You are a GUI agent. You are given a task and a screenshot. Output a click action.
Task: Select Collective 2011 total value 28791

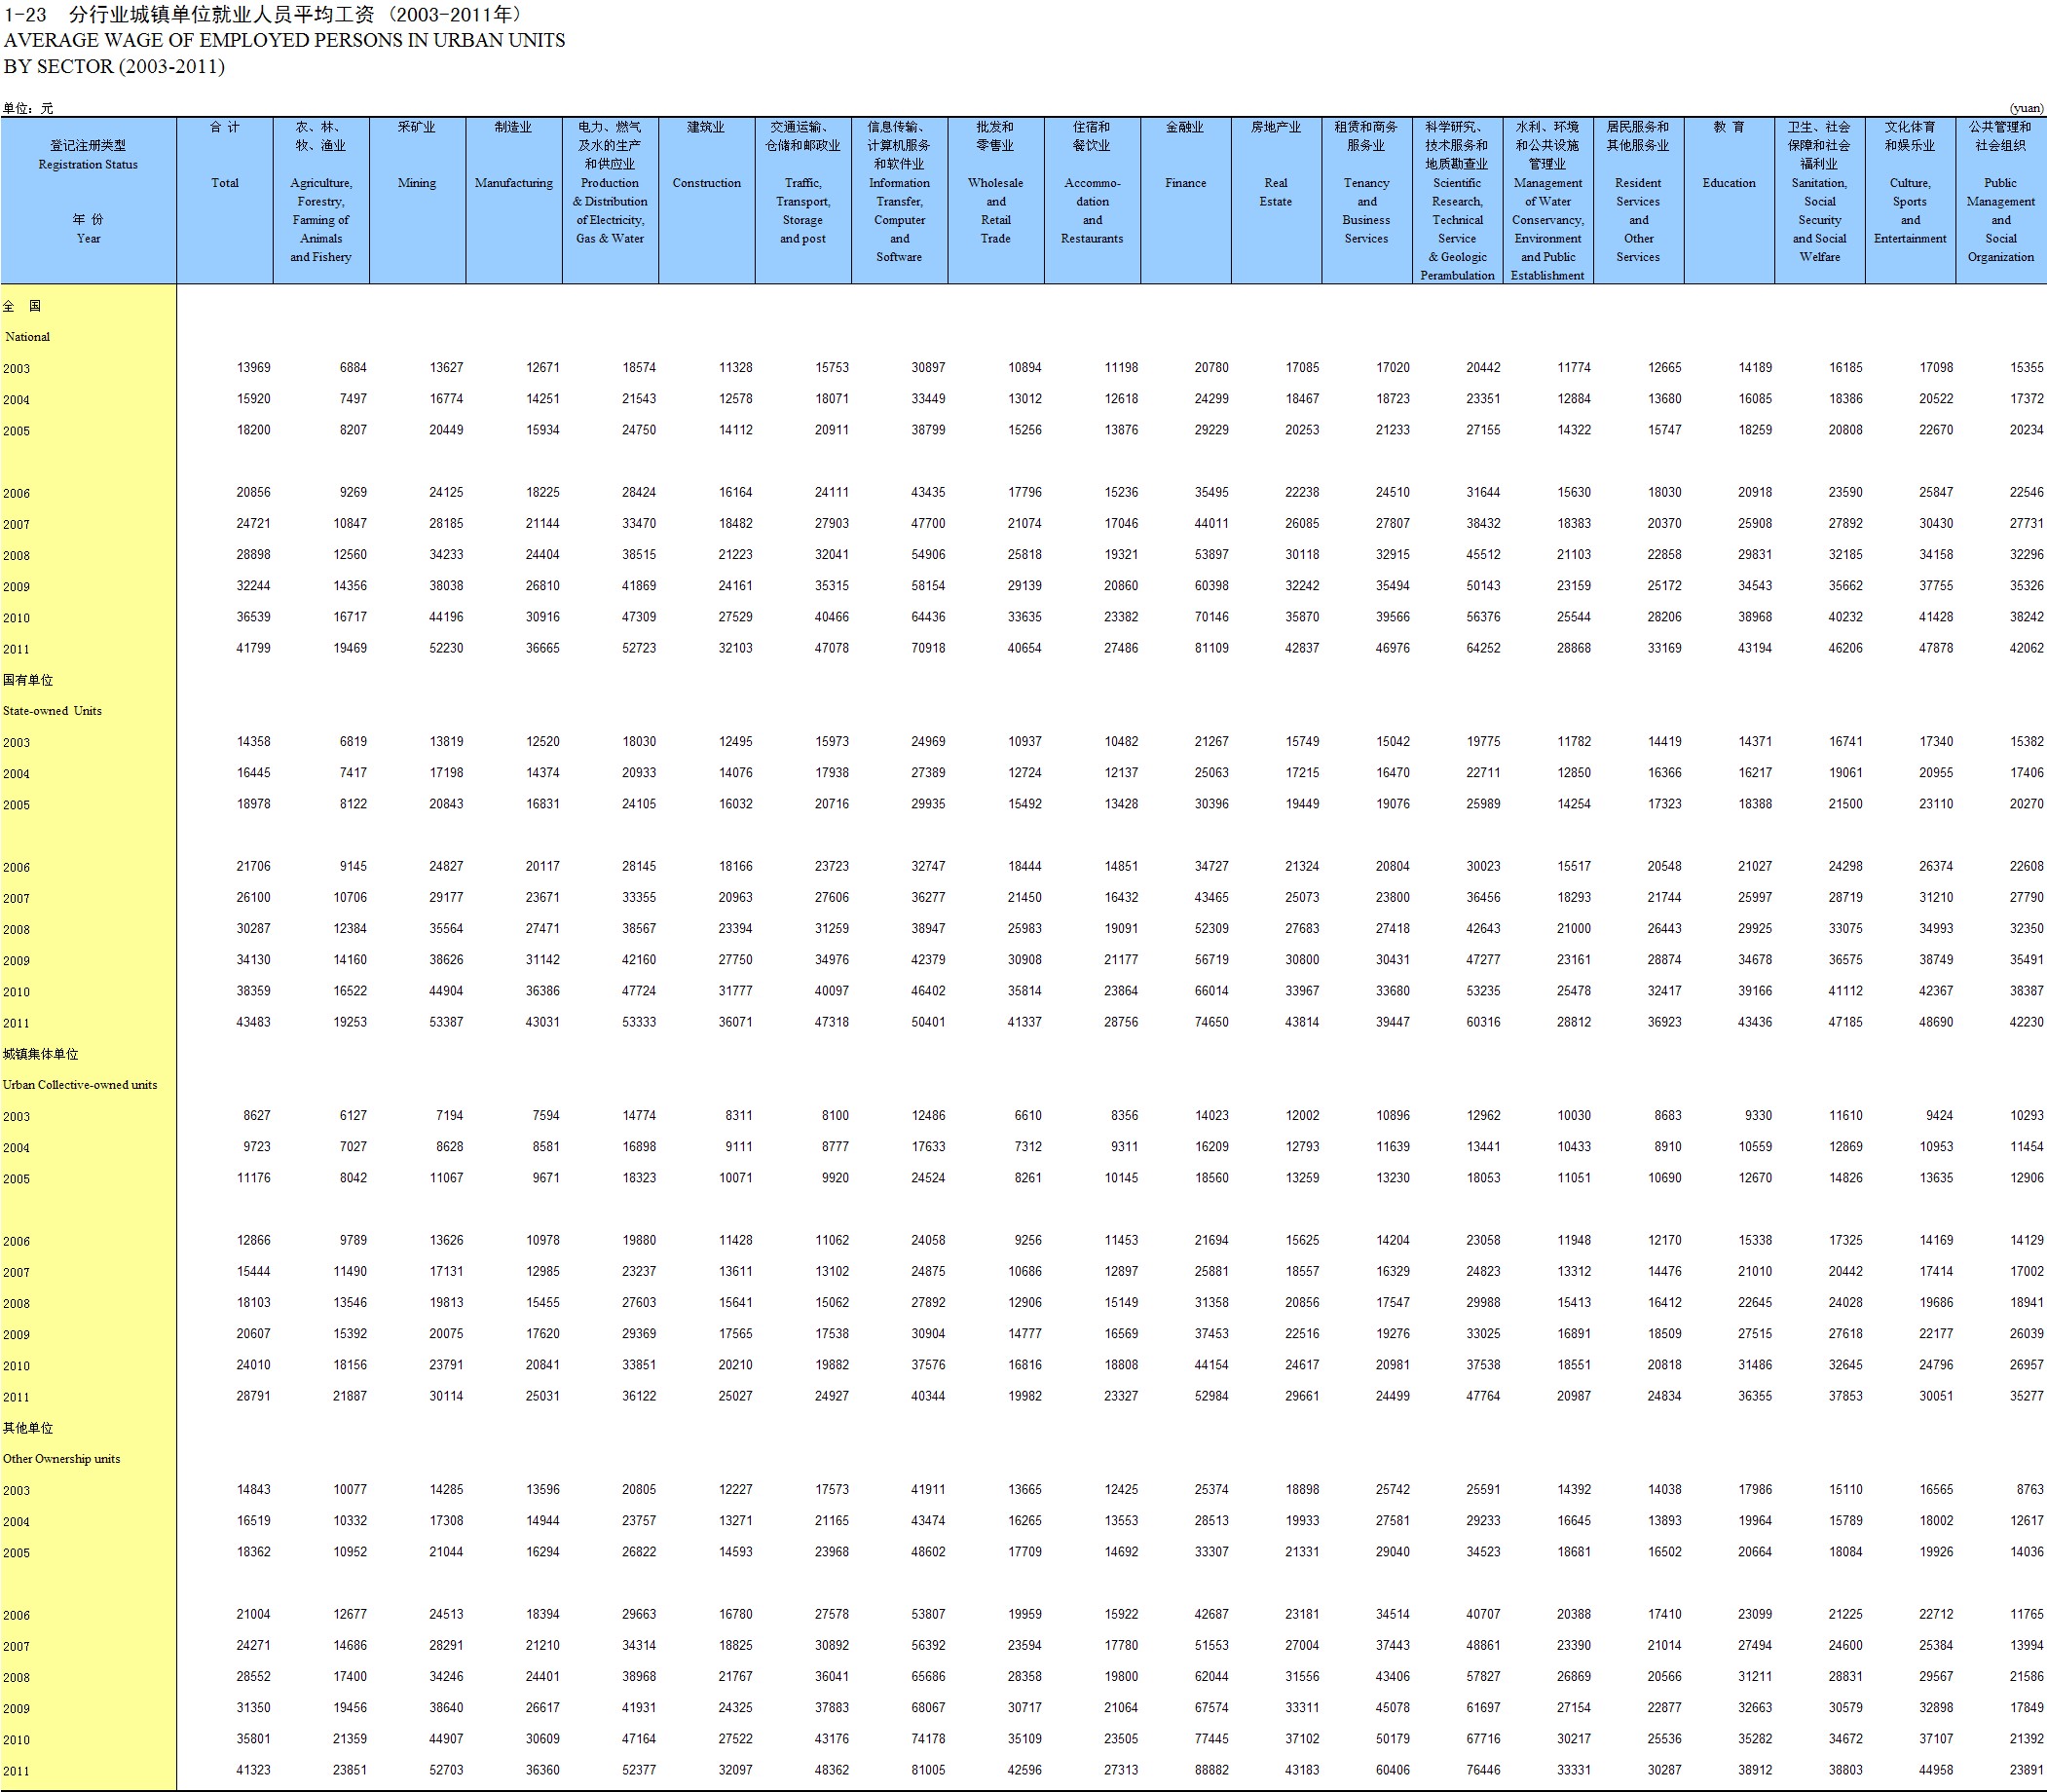253,1396
